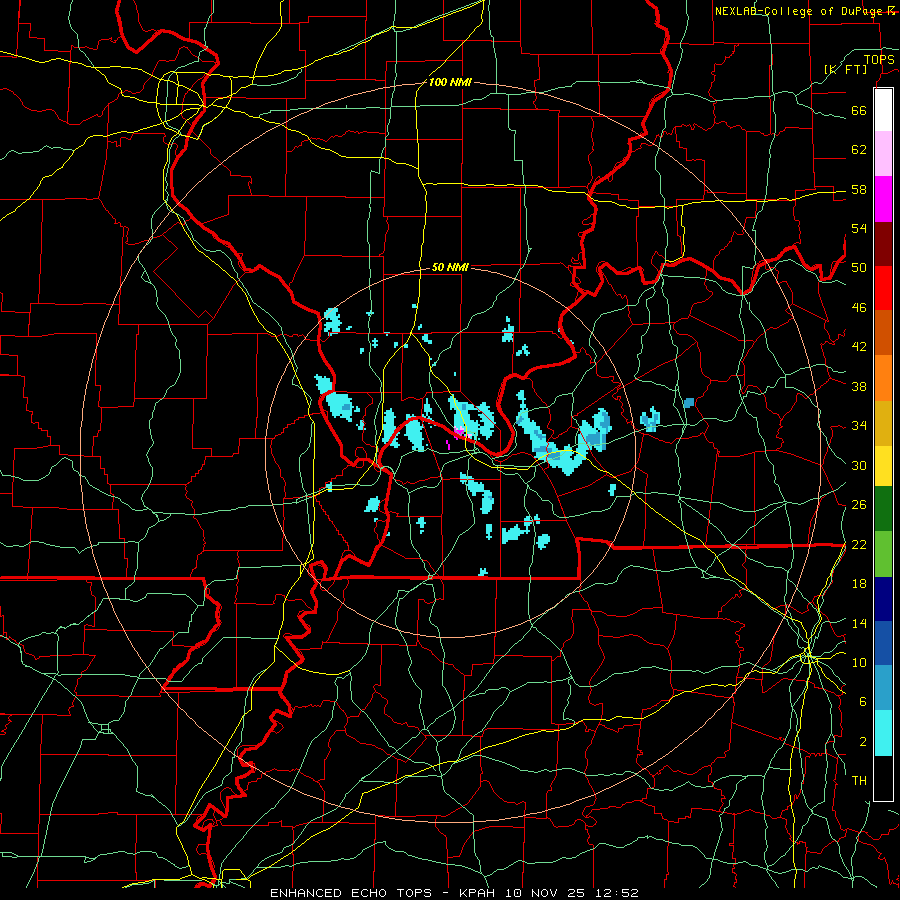Click the KPAH radar site identifier
900x900 pixels.
coord(479,893)
